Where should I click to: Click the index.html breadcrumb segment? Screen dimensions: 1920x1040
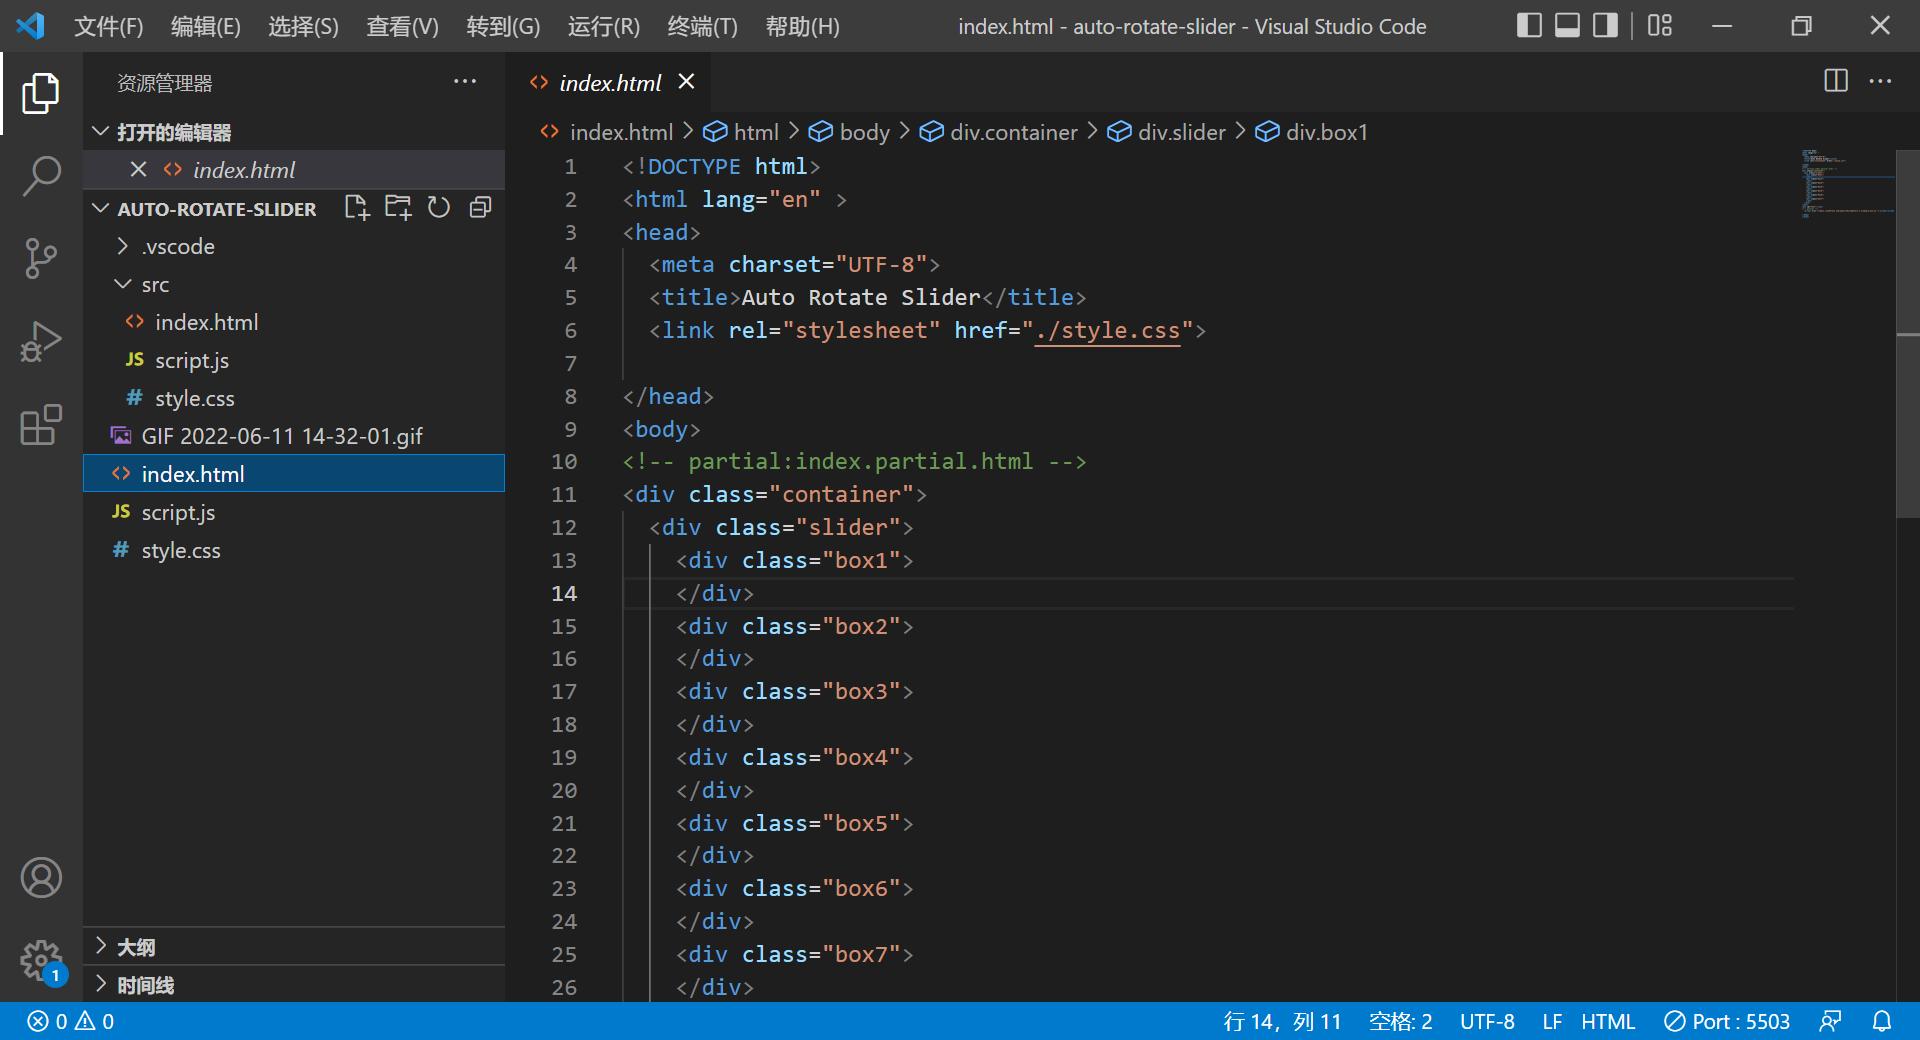click(x=607, y=132)
